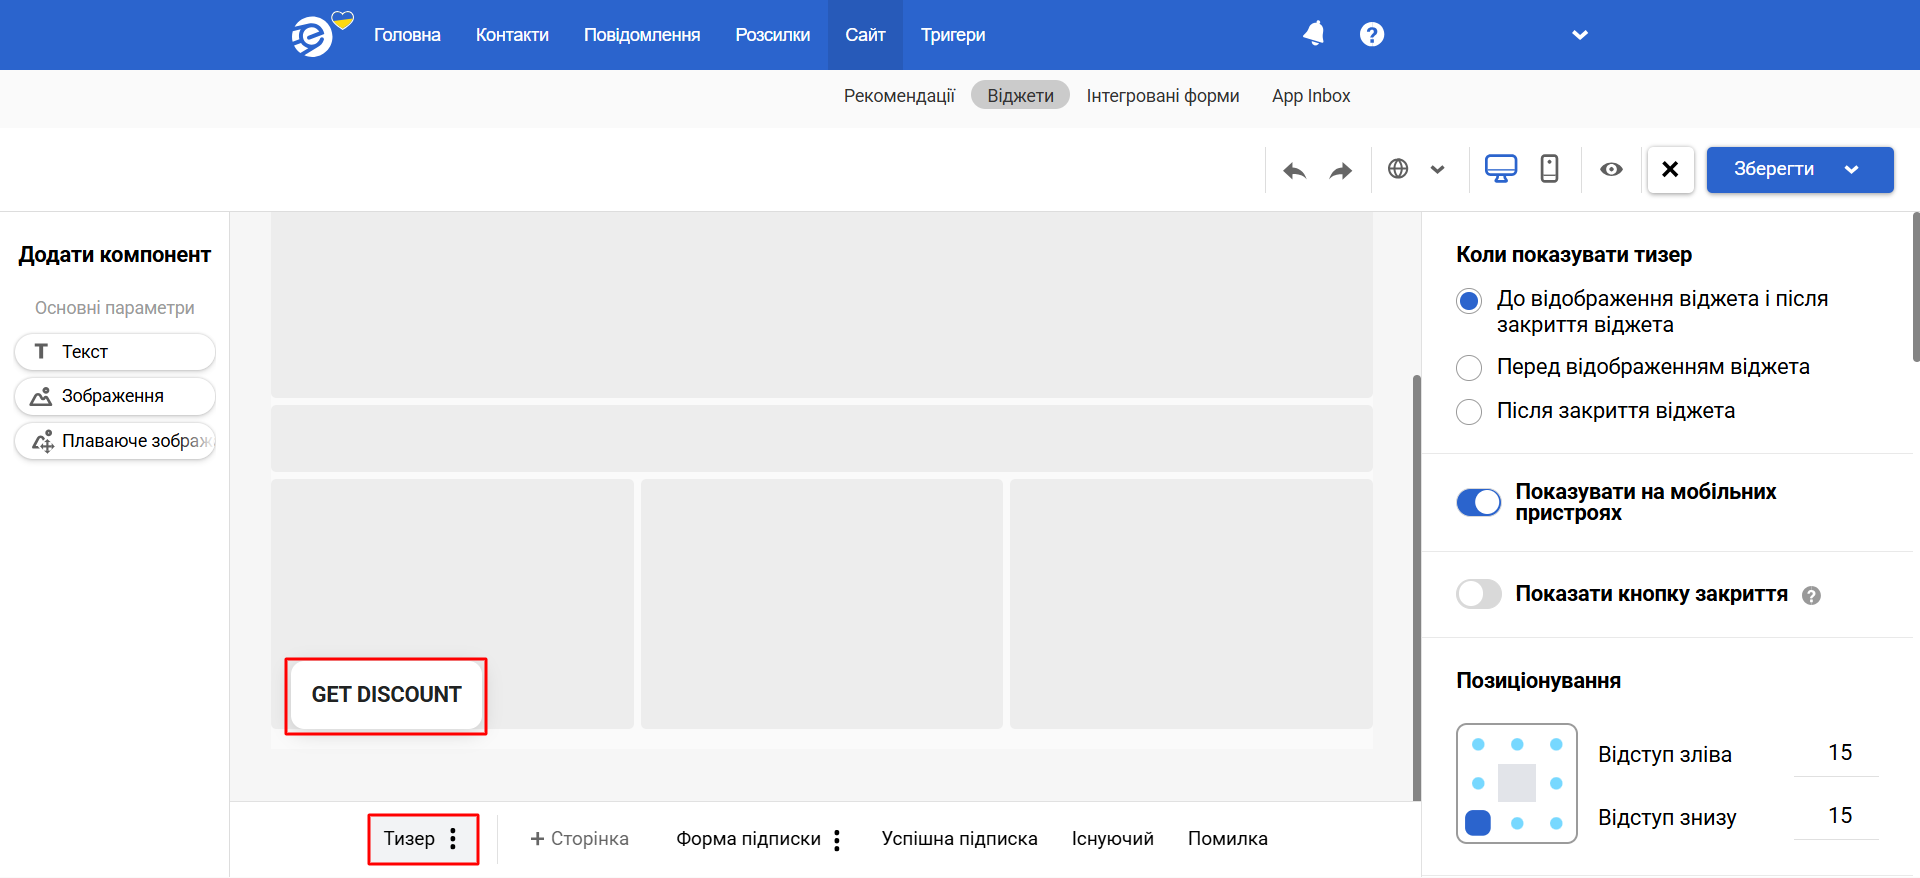Switch to Рекомендації tab
1920x878 pixels.
(x=899, y=96)
